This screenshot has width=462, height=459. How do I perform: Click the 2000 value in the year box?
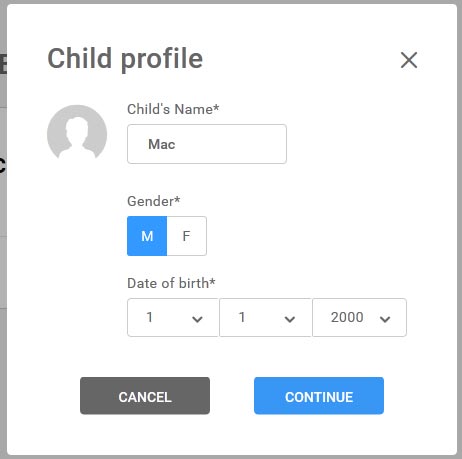[x=347, y=317]
